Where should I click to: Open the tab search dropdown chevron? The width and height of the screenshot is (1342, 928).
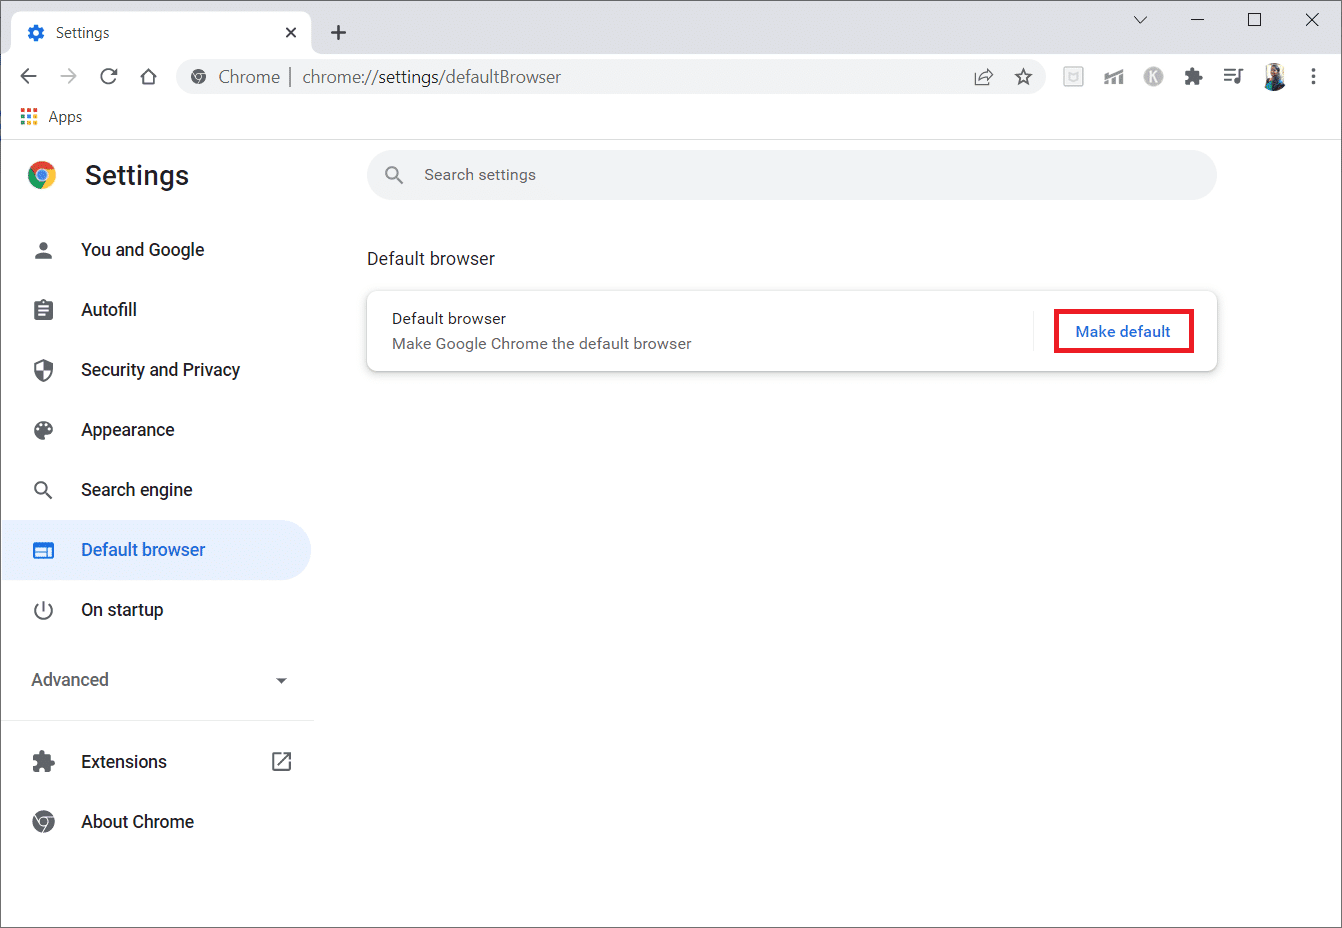click(x=1140, y=20)
